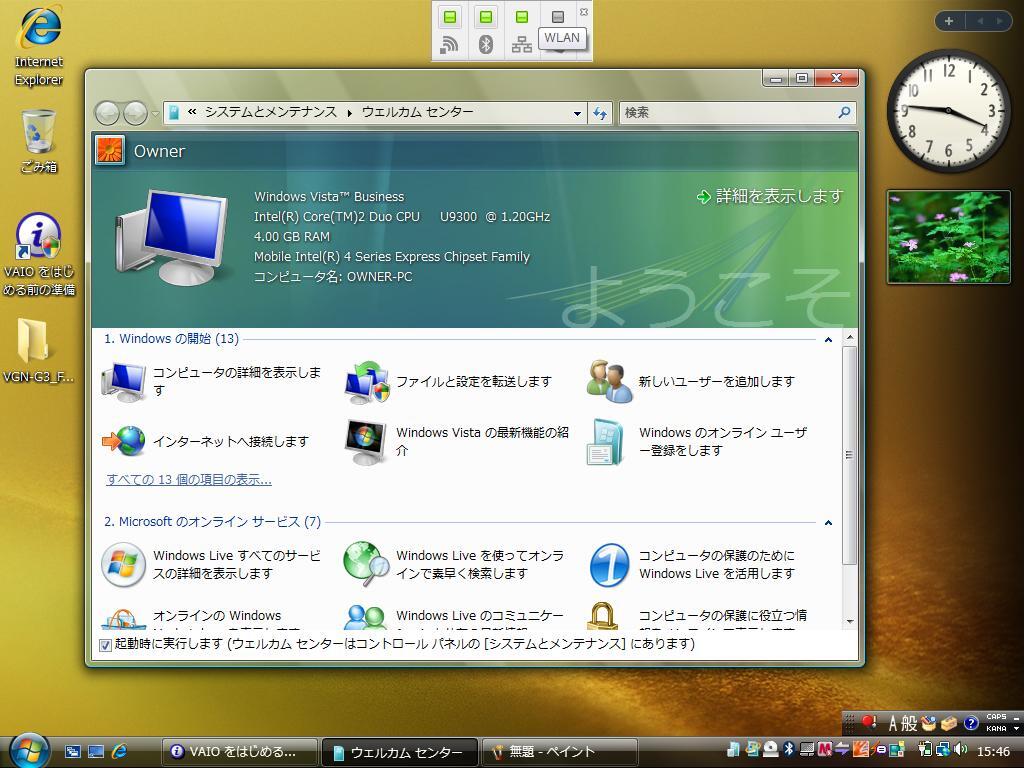Collapse the 1. Windows の開始 section
This screenshot has width=1024, height=768.
coord(828,340)
